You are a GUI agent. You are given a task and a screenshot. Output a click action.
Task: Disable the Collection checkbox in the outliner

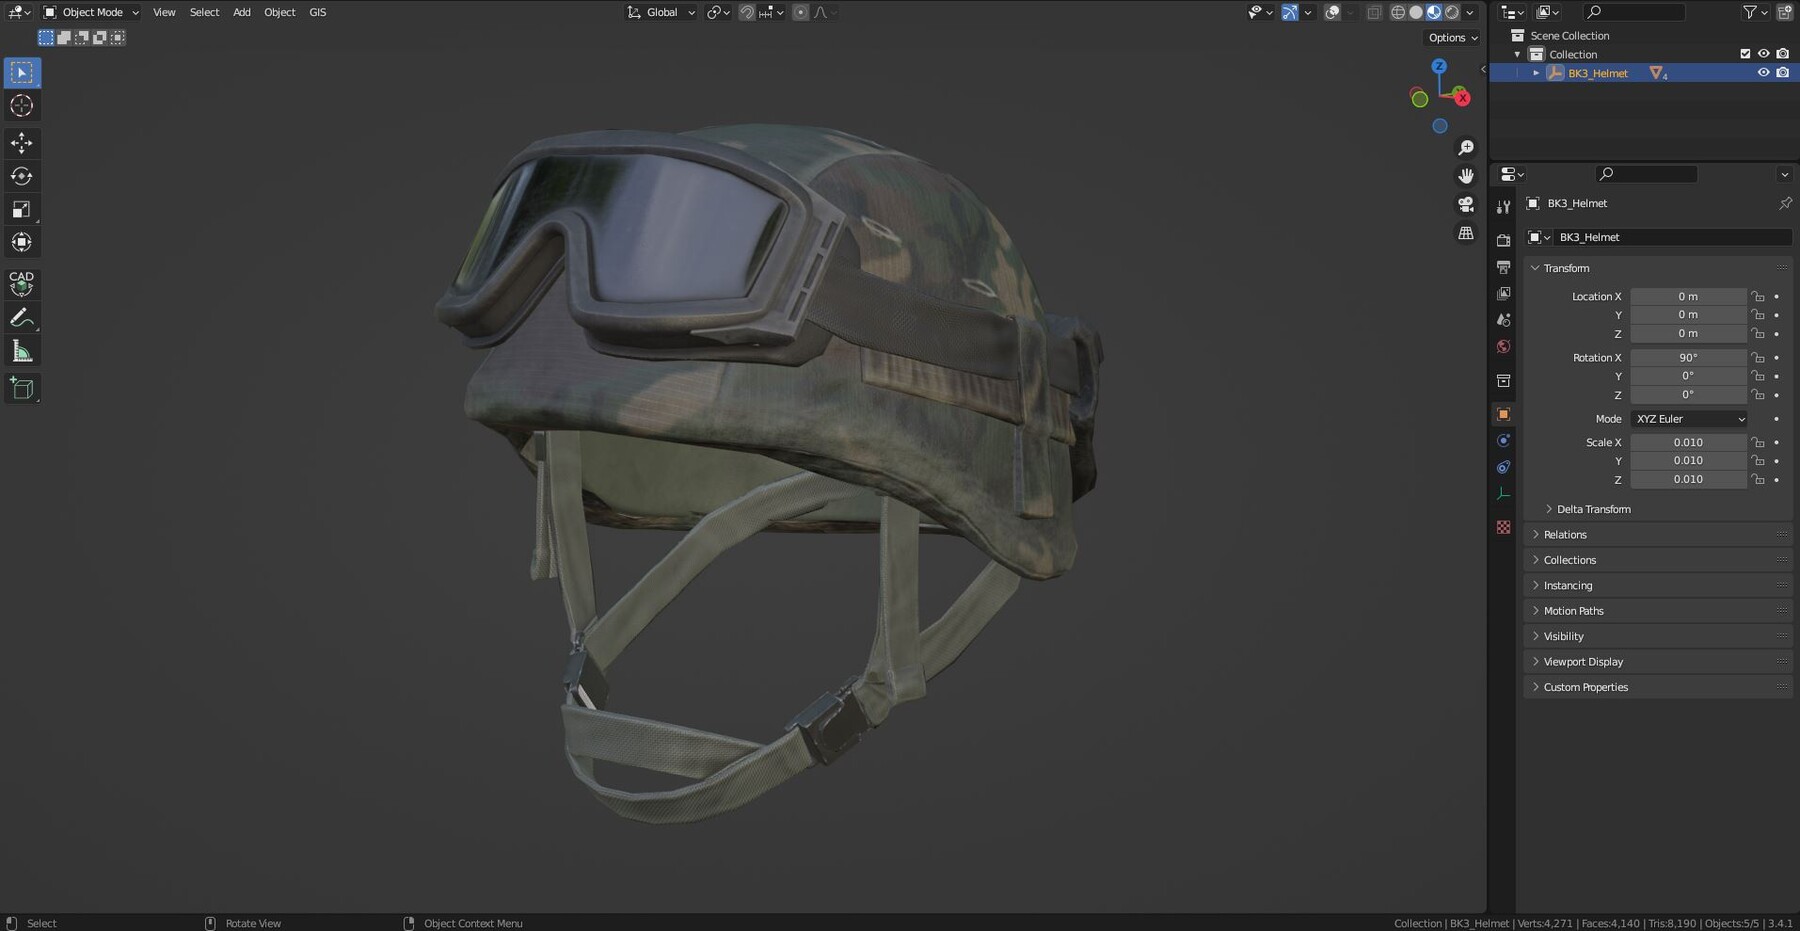click(x=1744, y=53)
